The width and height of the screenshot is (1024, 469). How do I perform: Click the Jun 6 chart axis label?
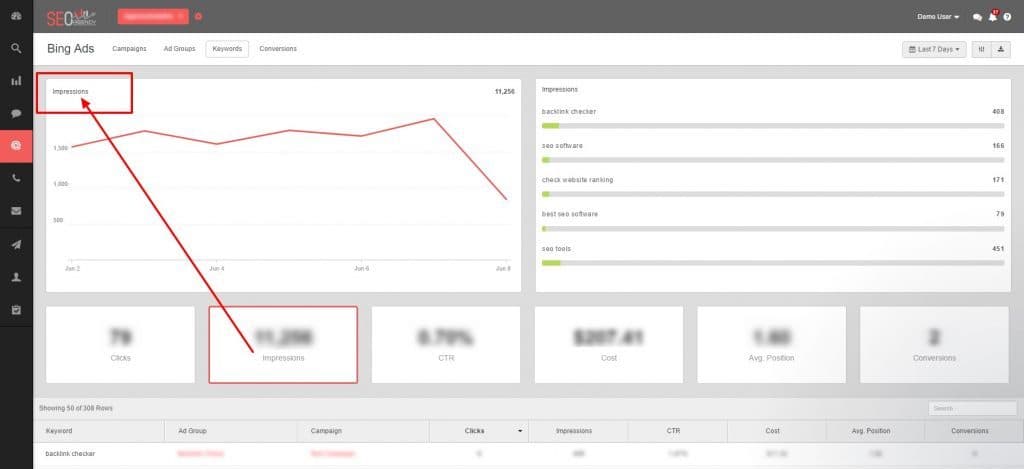(x=362, y=268)
